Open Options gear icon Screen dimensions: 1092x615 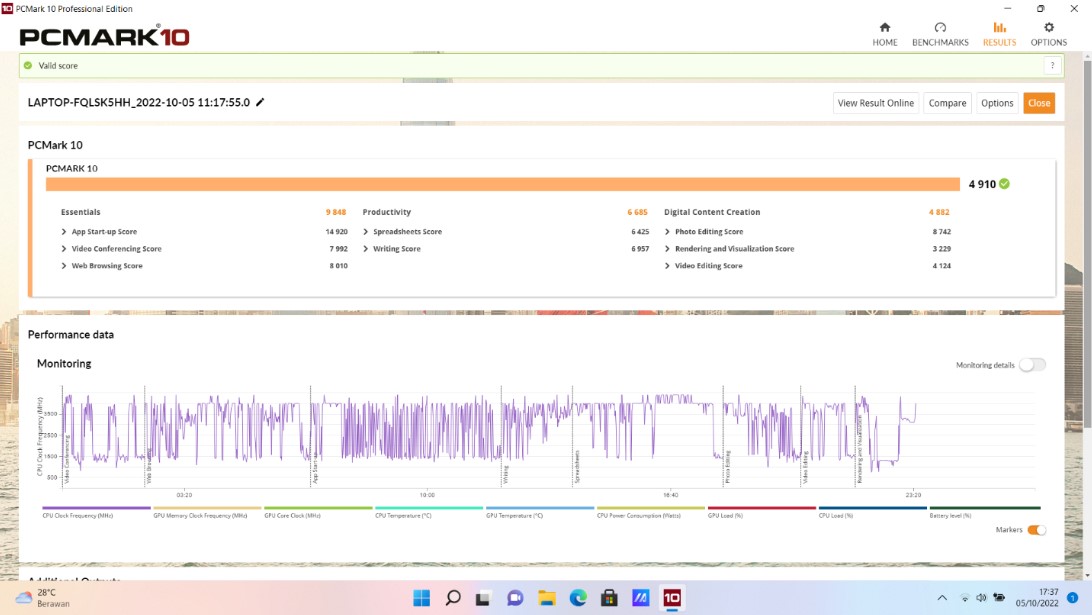pyautogui.click(x=1049, y=28)
